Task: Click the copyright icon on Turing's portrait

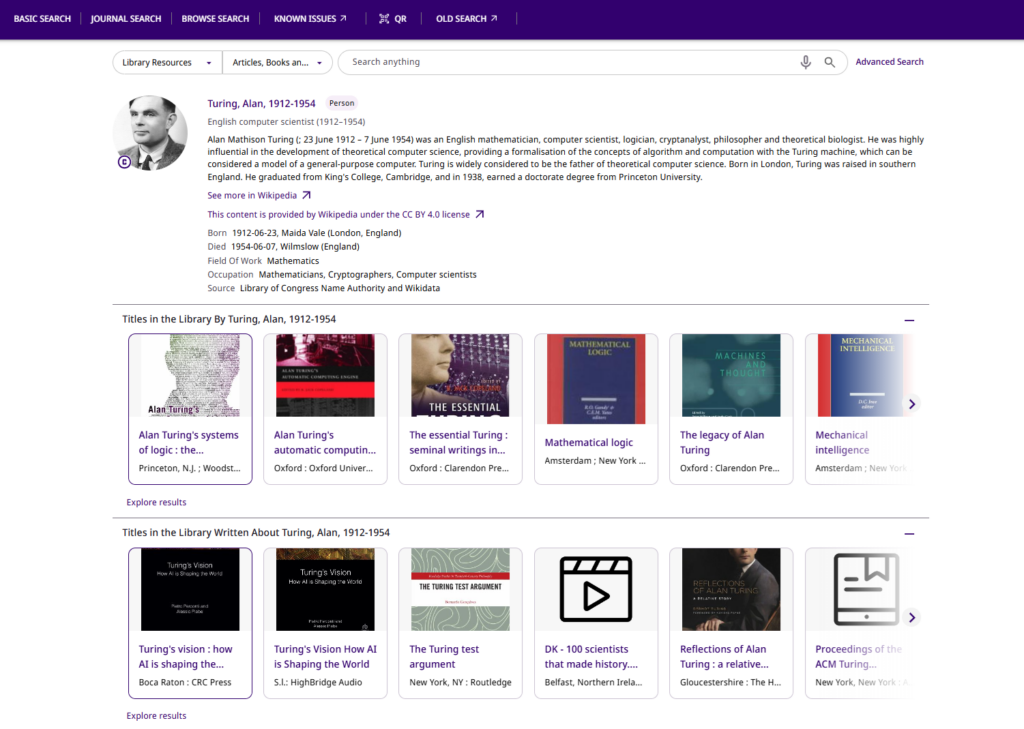Action: click(x=124, y=162)
